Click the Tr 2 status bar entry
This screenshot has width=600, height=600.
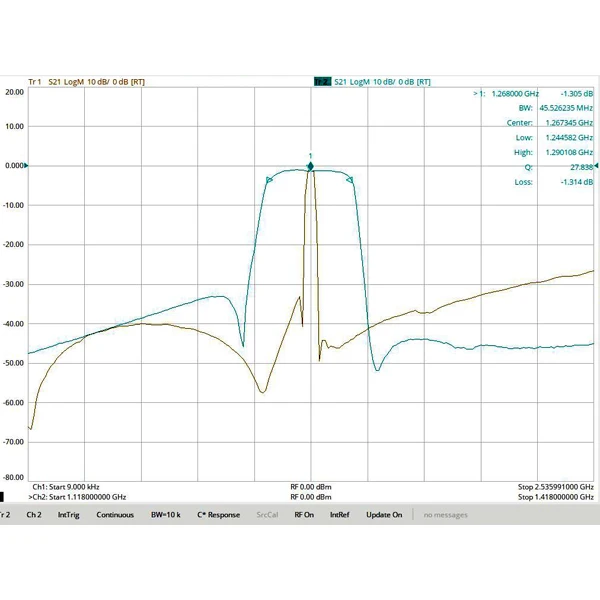5,515
